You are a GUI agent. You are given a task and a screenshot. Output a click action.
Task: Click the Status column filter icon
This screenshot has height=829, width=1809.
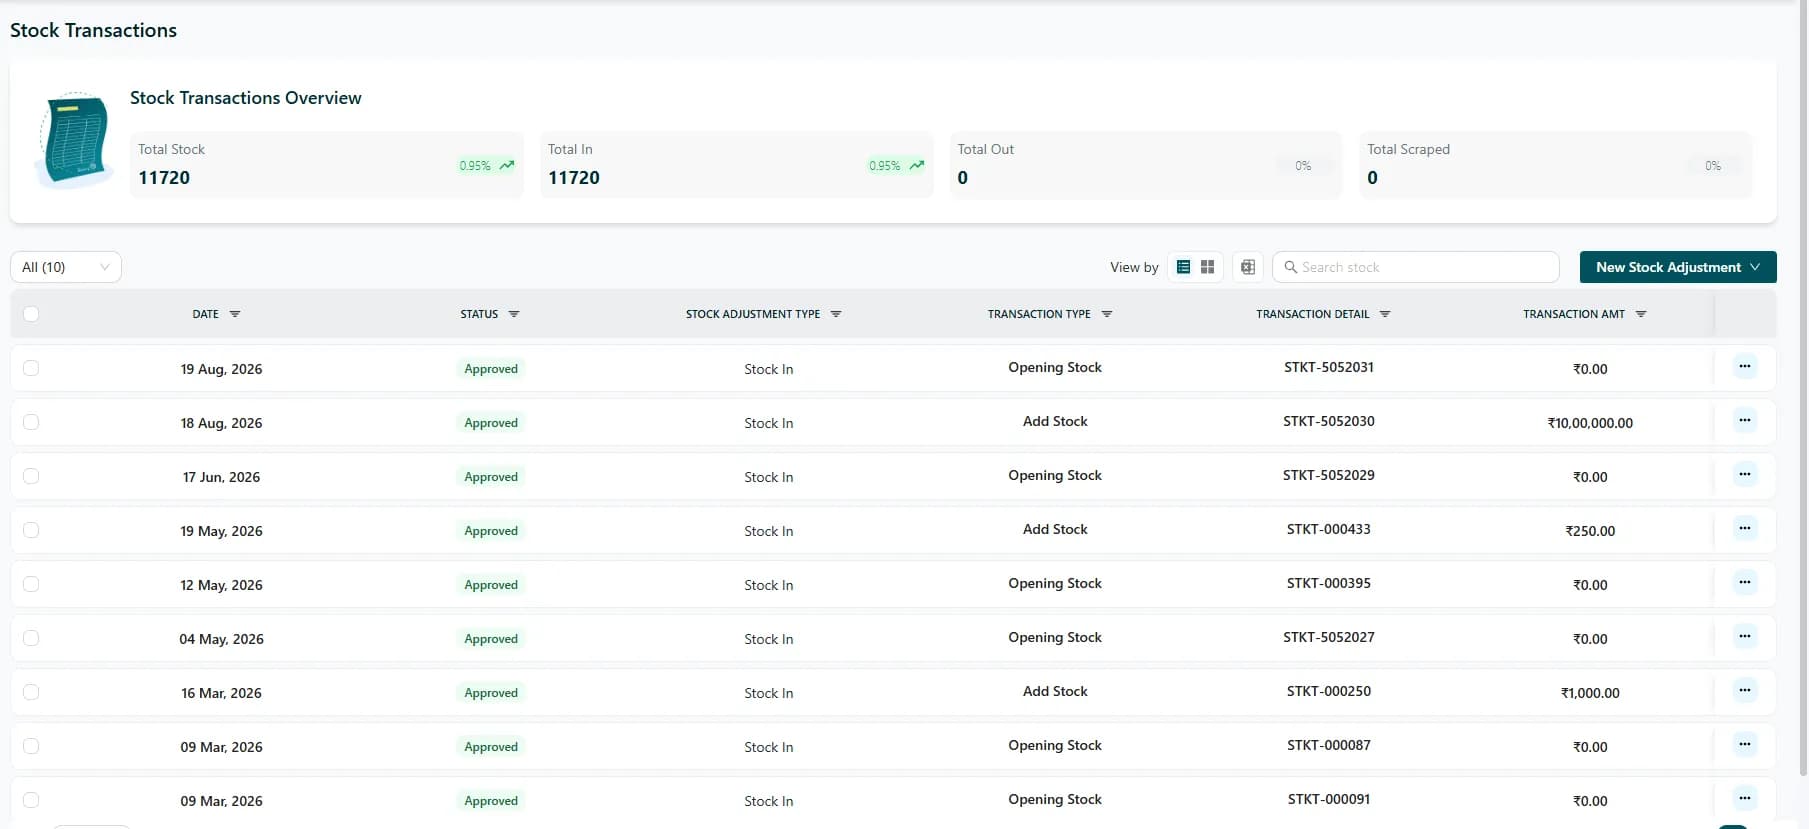pyautogui.click(x=514, y=314)
